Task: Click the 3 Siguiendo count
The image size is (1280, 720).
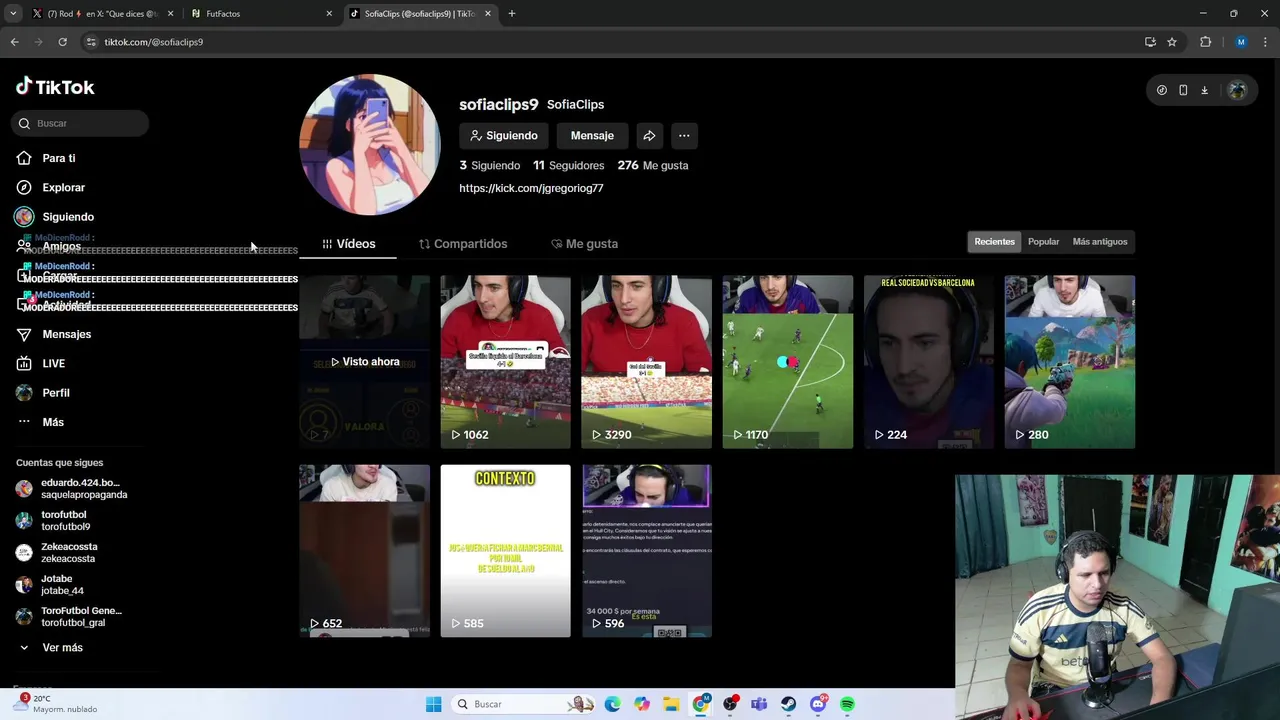Action: 490,165
